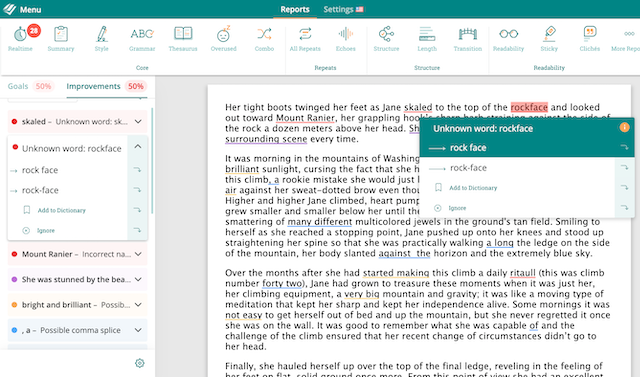Click the arrow beside popup 'rock-face'
This screenshot has width=640, height=377.
point(624,167)
